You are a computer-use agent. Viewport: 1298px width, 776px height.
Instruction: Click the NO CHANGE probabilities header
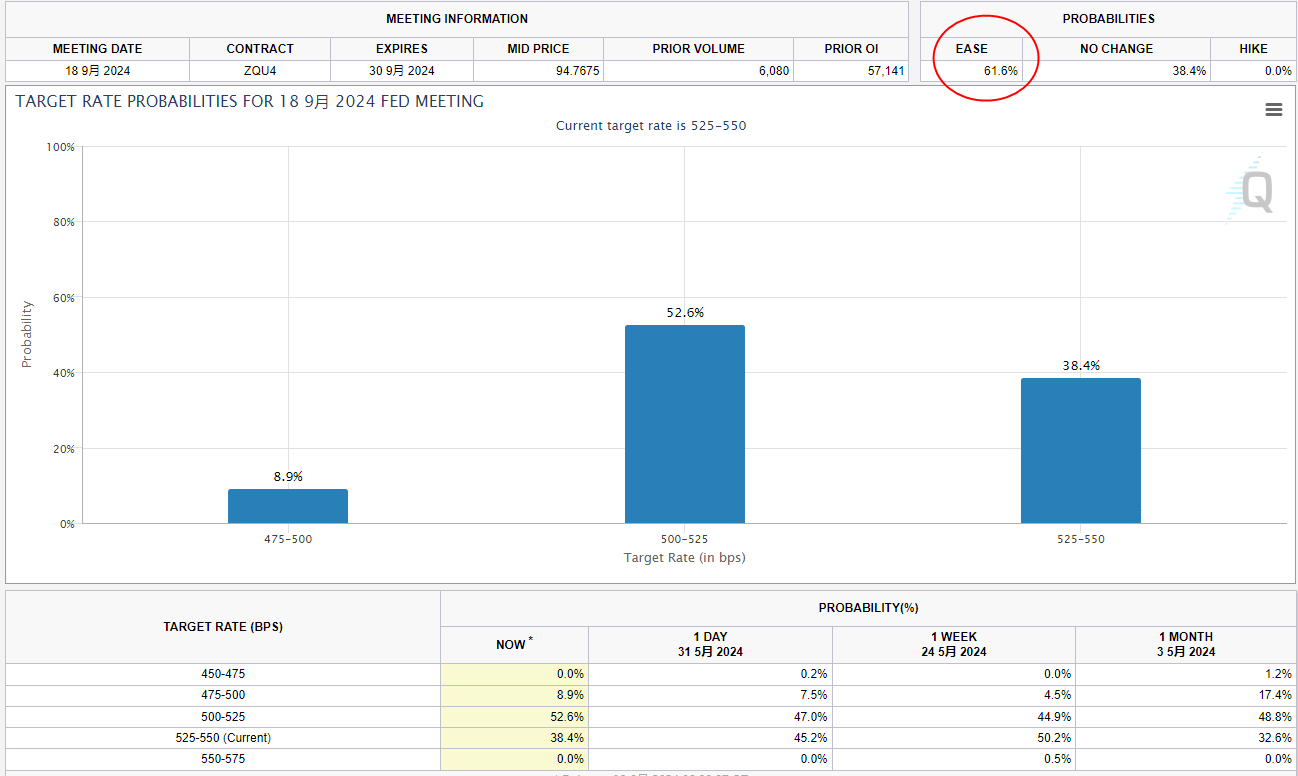tap(1116, 49)
